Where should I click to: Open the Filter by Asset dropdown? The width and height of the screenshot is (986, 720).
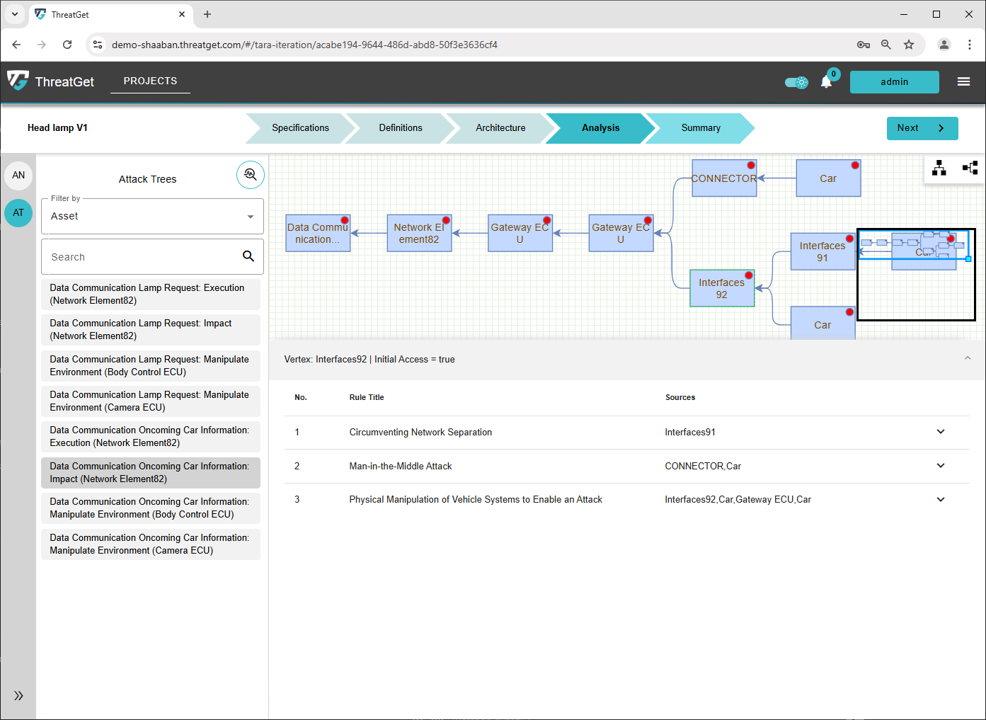pyautogui.click(x=152, y=216)
